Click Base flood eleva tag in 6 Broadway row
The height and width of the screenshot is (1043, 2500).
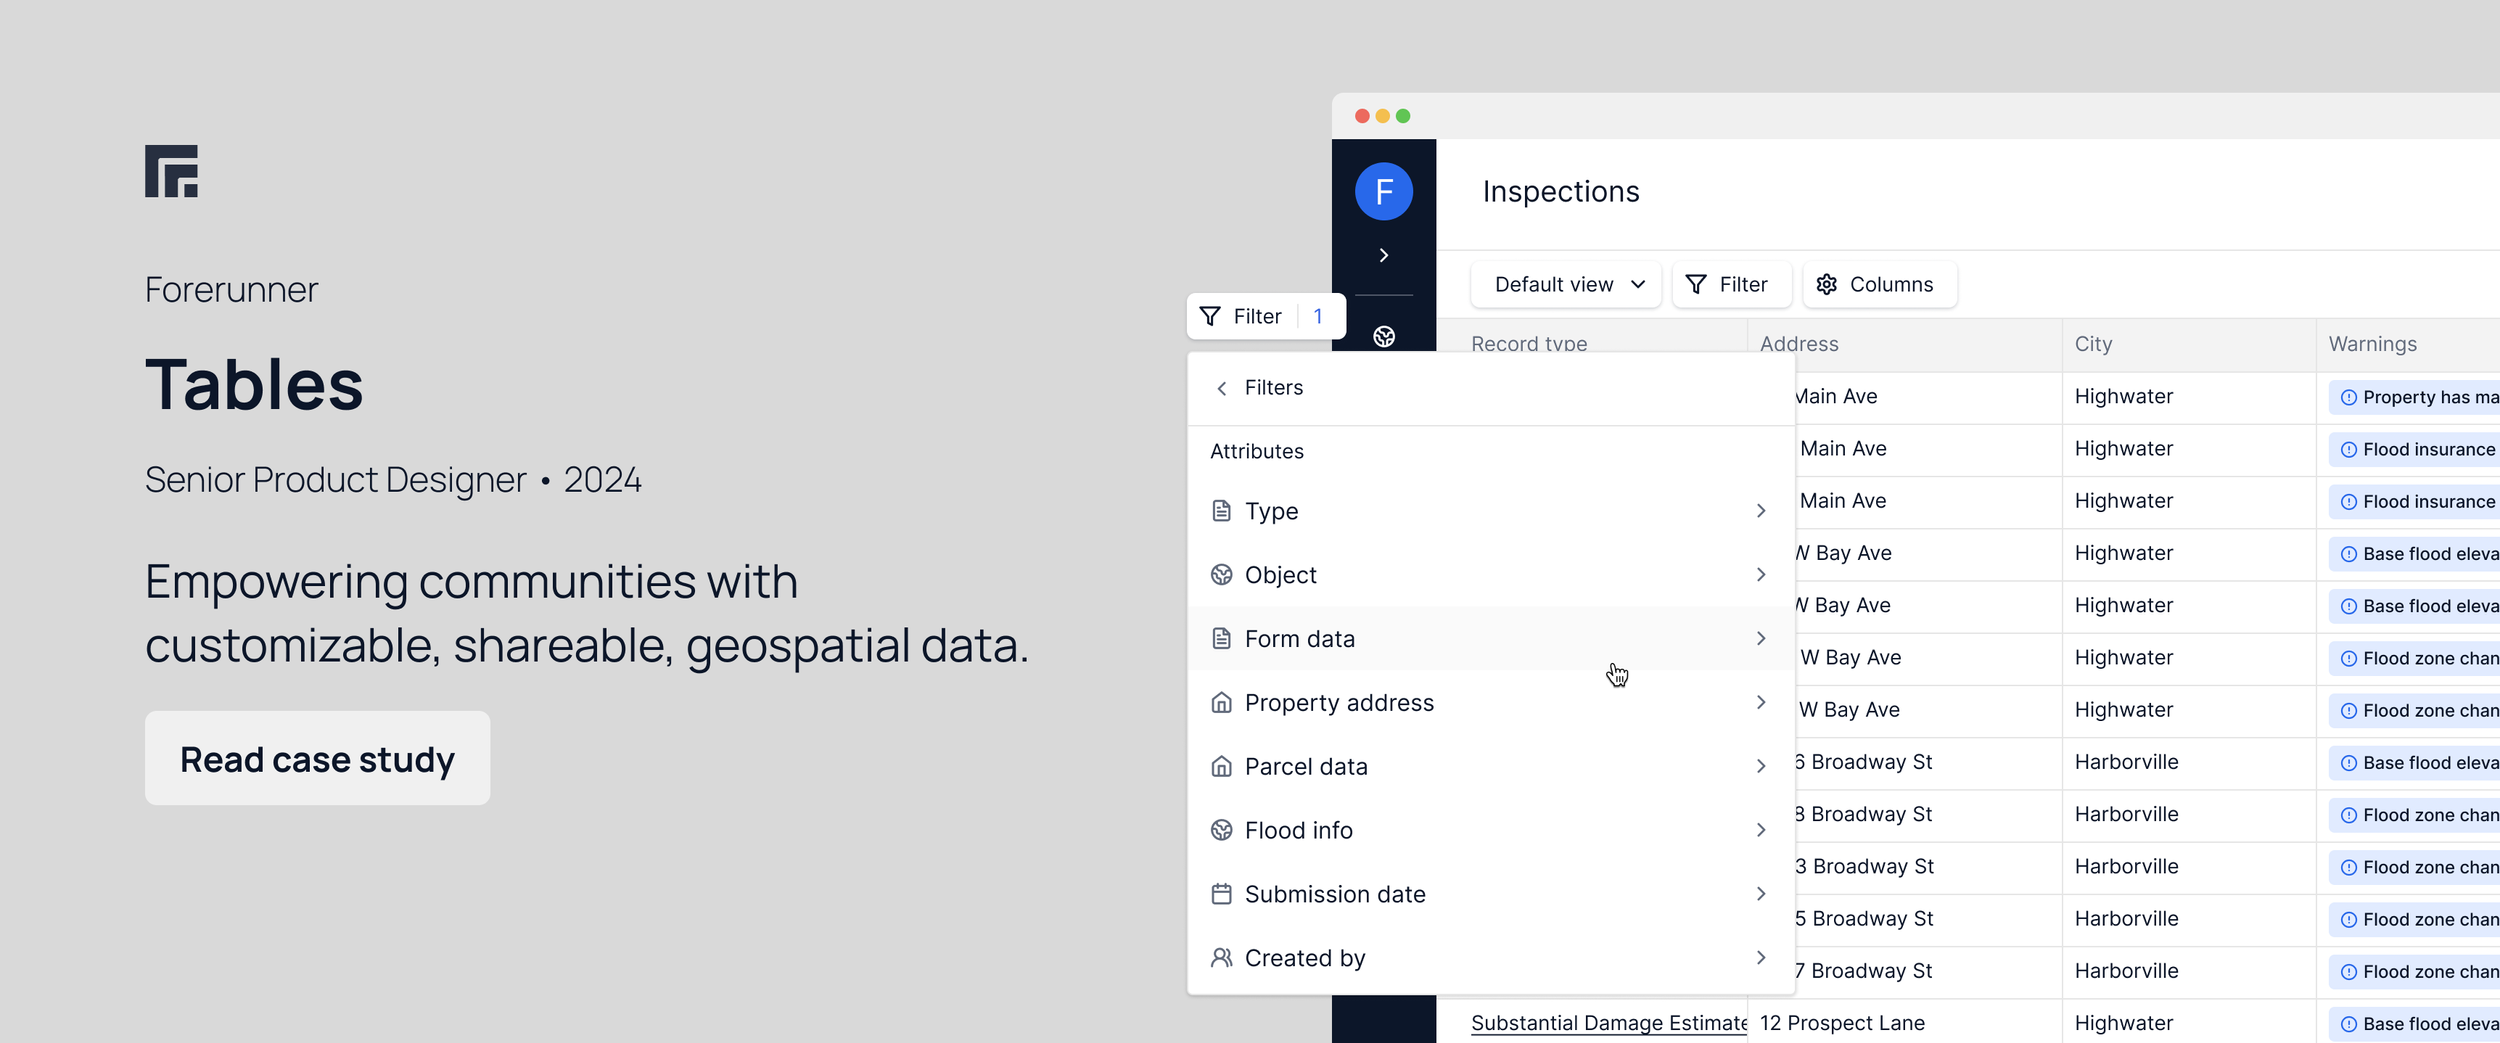point(2415,763)
